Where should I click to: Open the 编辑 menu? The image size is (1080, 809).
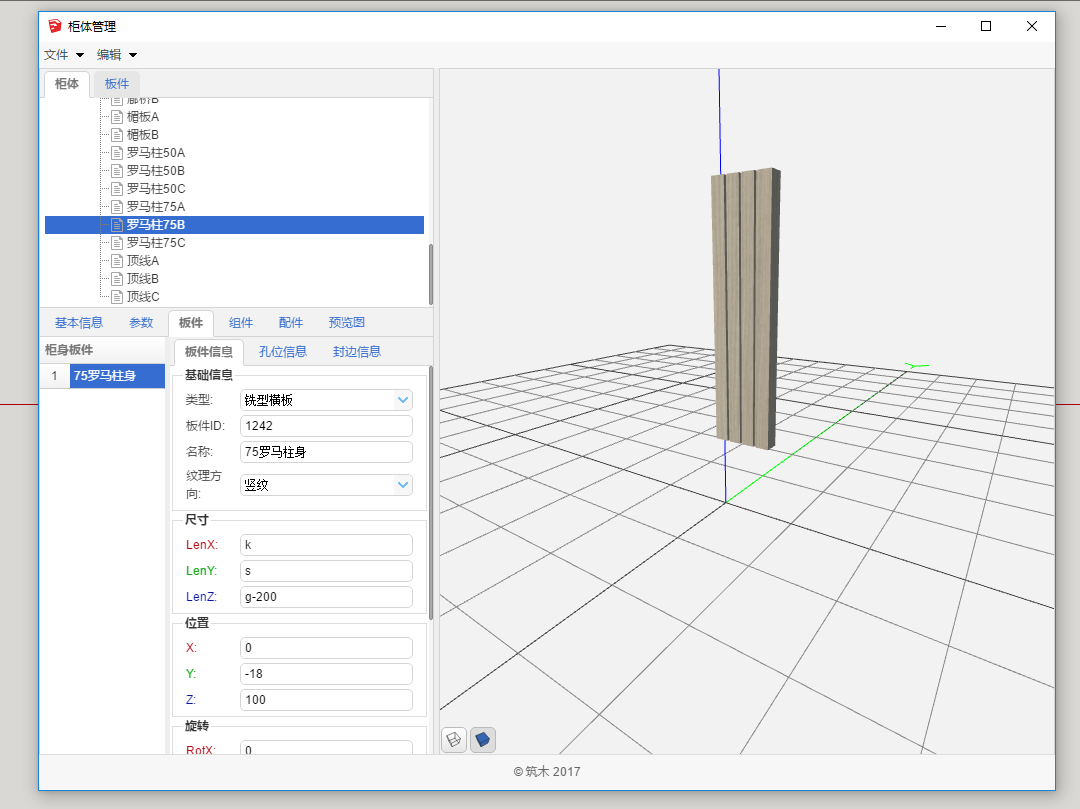tap(116, 55)
